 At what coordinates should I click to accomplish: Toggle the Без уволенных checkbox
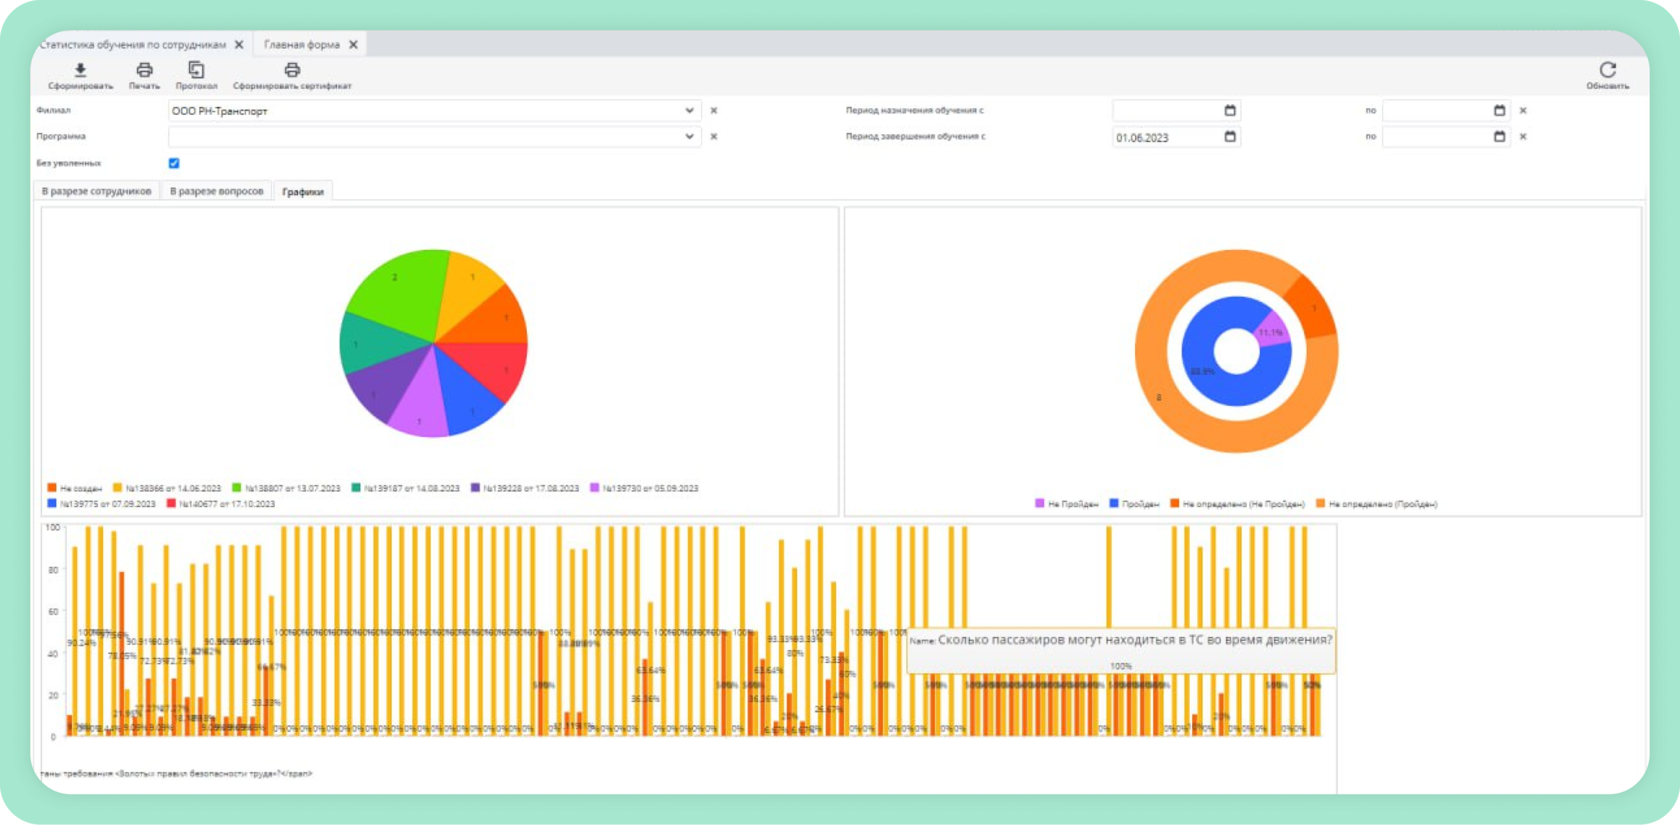(174, 163)
